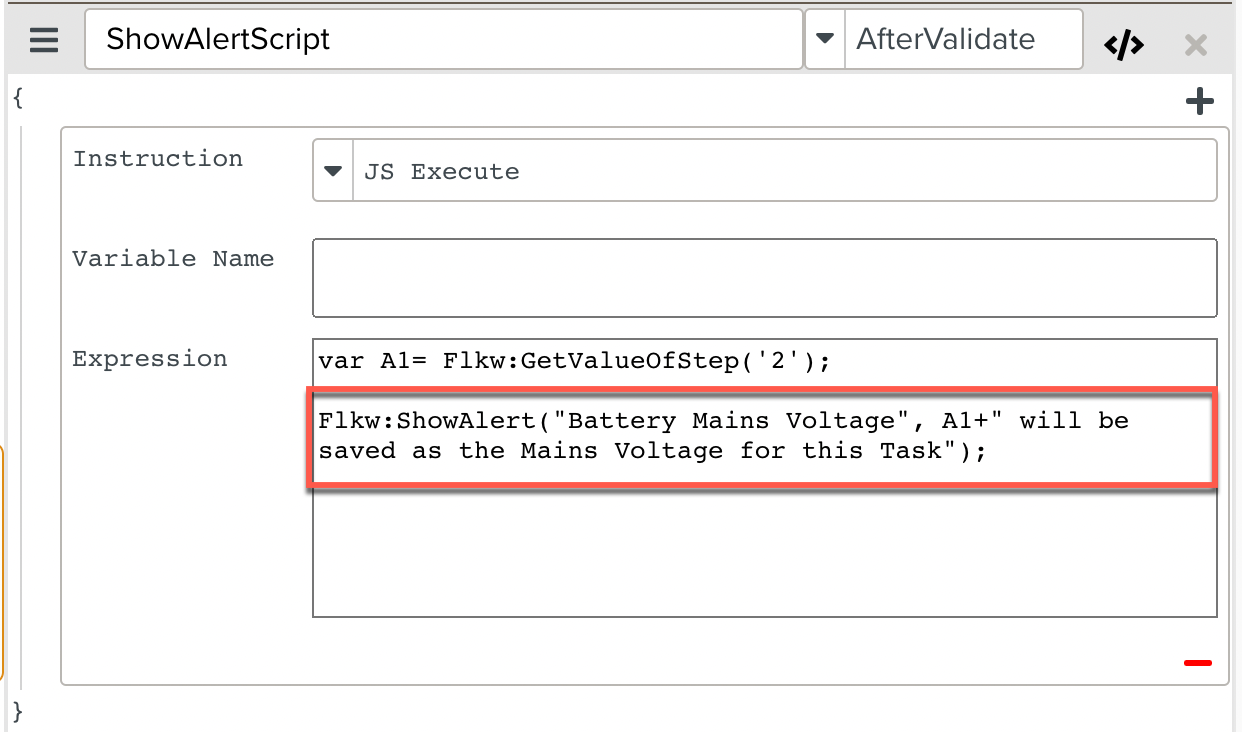
Task: Expand the AfterValidate event dropdown arrow
Action: pos(825,40)
